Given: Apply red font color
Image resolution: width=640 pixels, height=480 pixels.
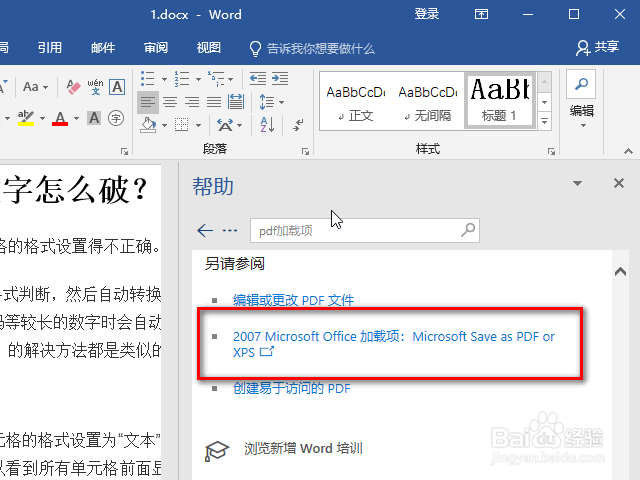Looking at the screenshot, I should [60, 118].
